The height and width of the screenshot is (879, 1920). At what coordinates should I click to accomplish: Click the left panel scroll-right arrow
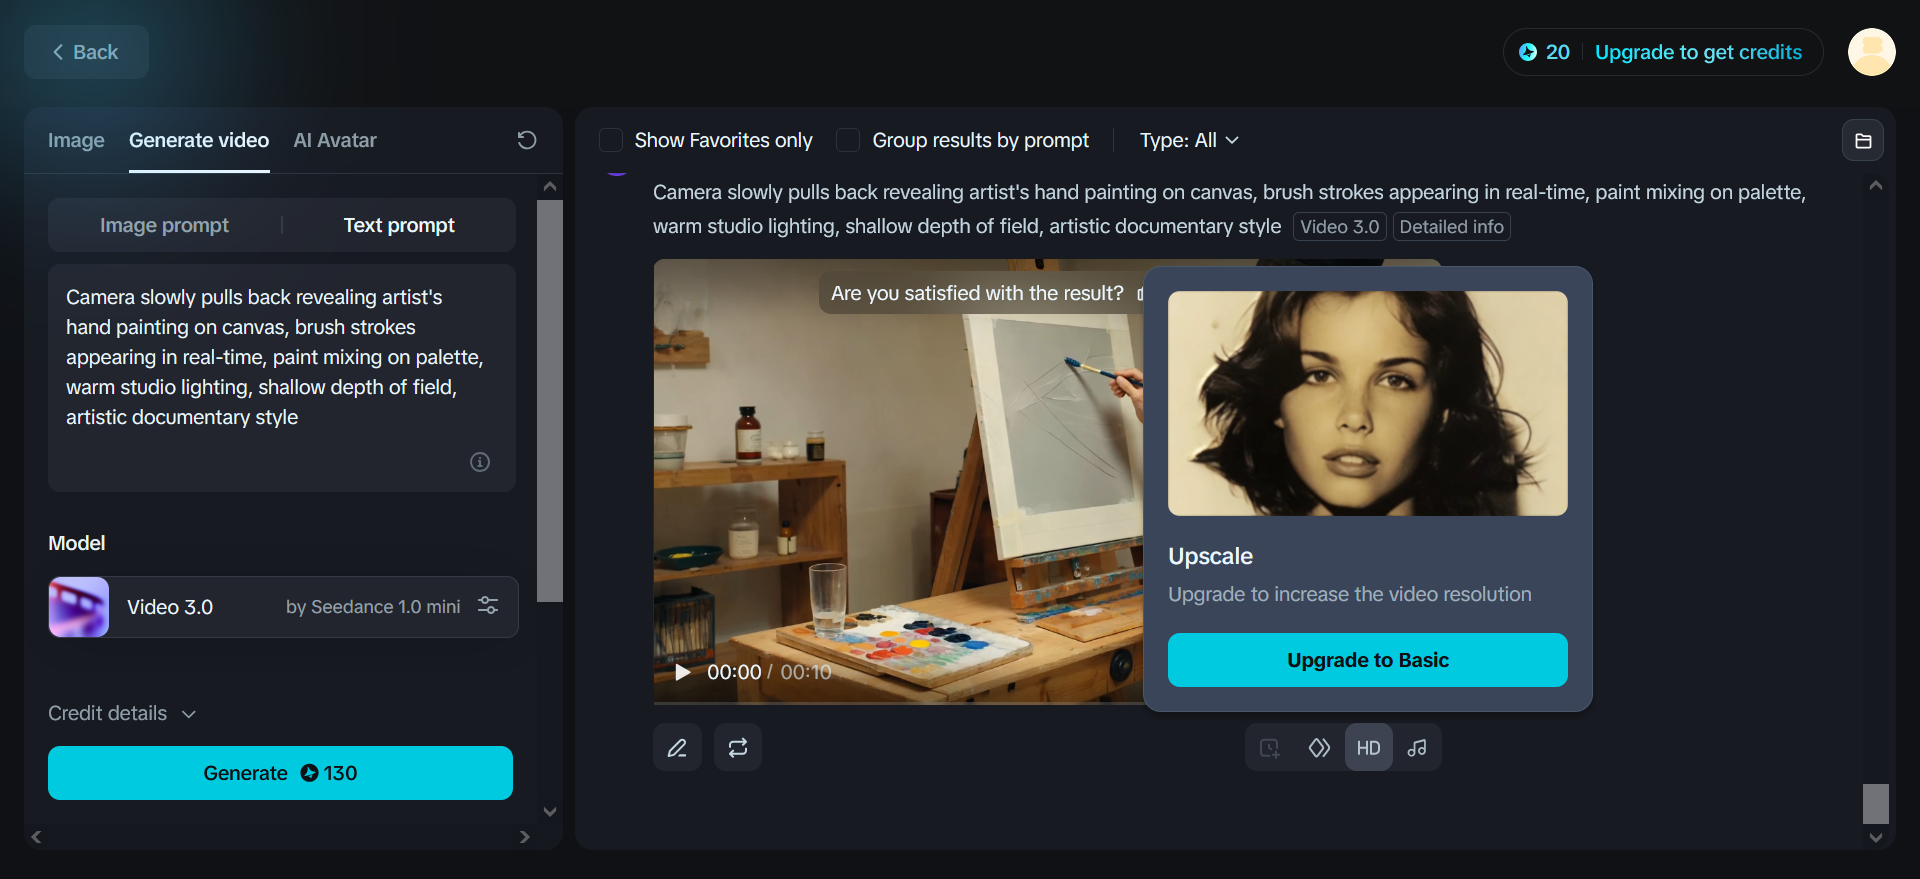(525, 837)
